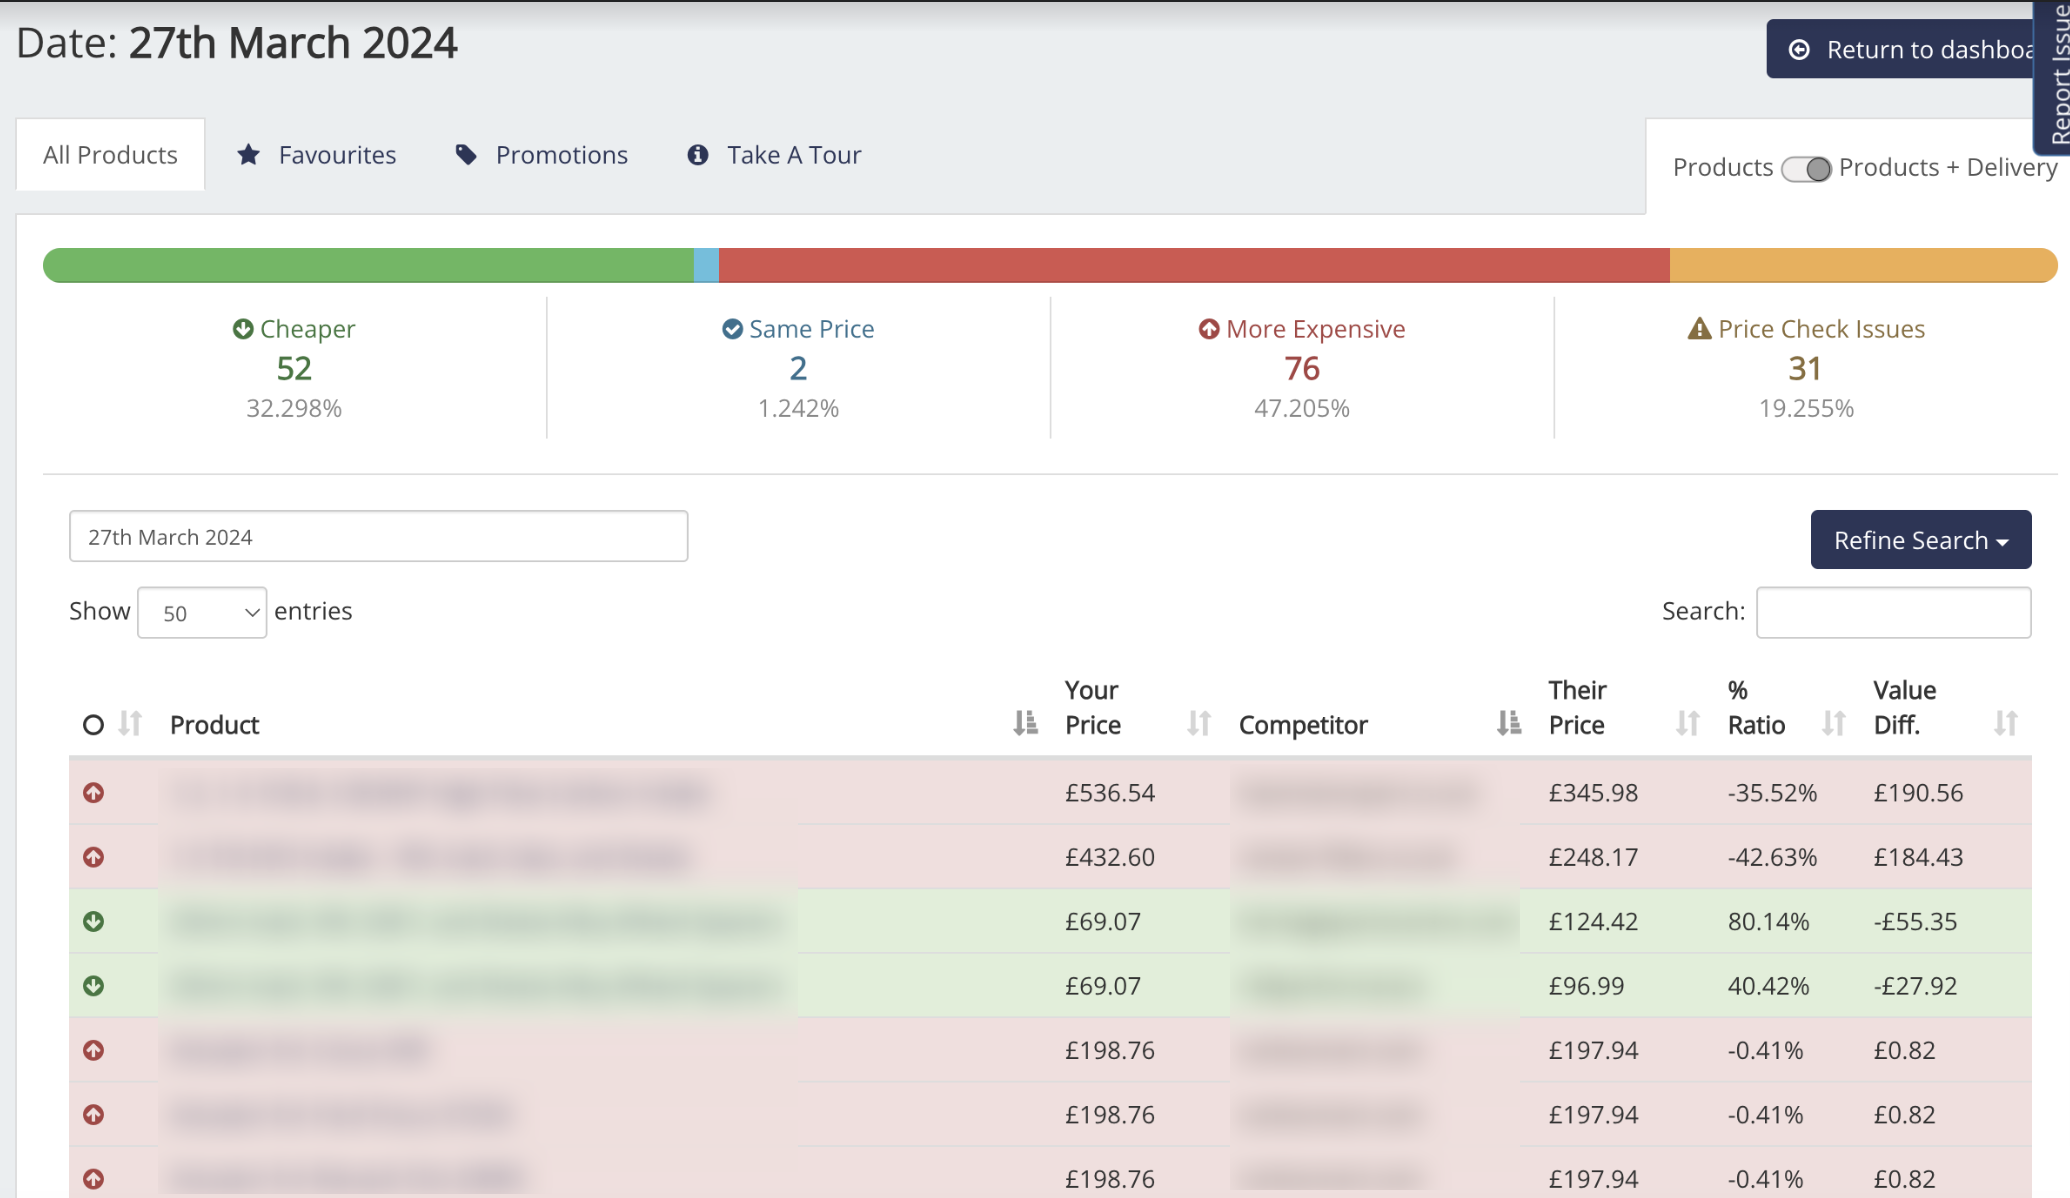
Task: Sort by Your Price column arrows
Action: [x=1199, y=723]
